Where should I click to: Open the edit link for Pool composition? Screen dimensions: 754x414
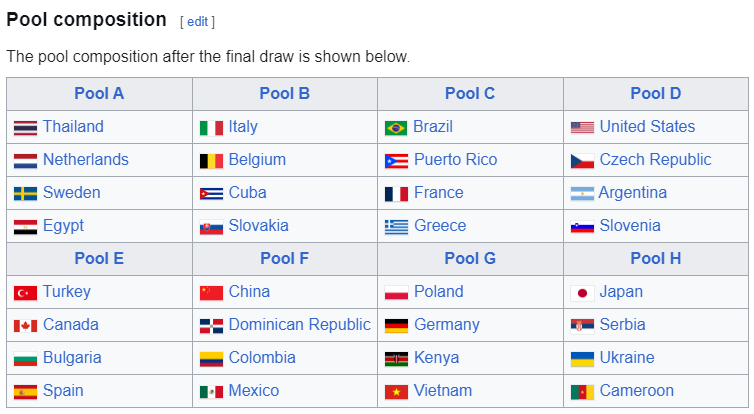197,22
